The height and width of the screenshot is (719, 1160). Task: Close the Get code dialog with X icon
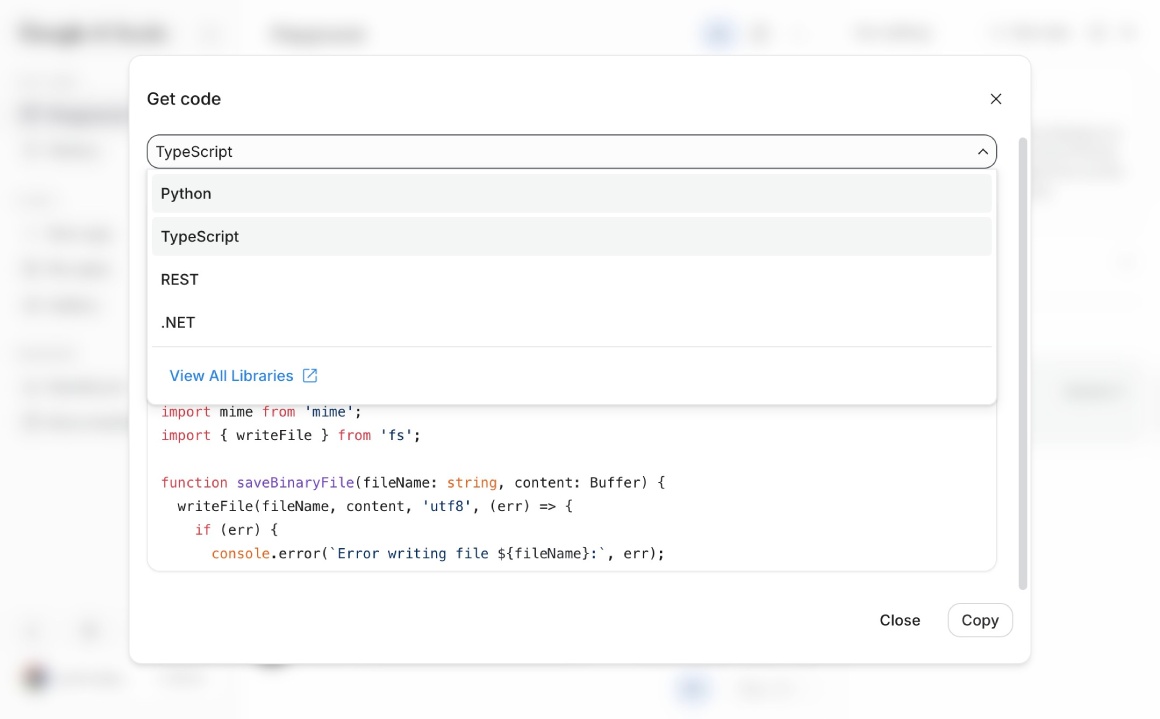[996, 99]
